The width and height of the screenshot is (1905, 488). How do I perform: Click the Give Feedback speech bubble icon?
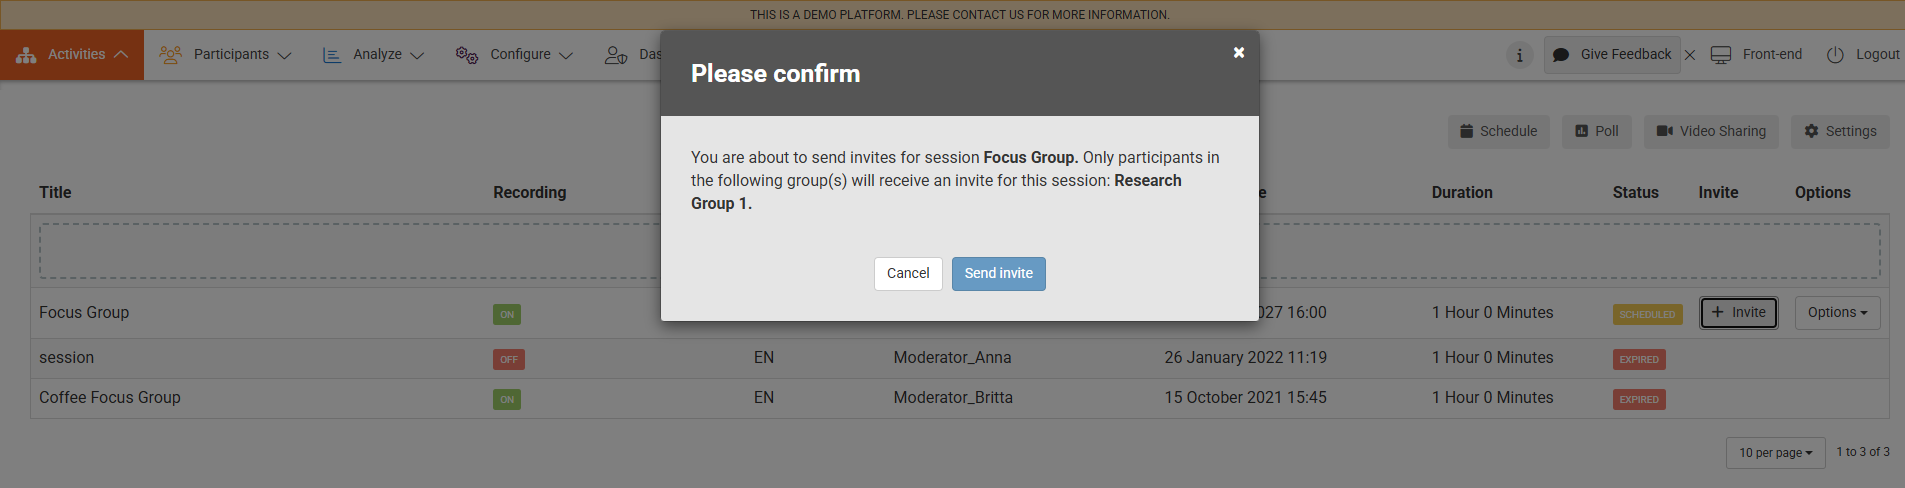1561,55
